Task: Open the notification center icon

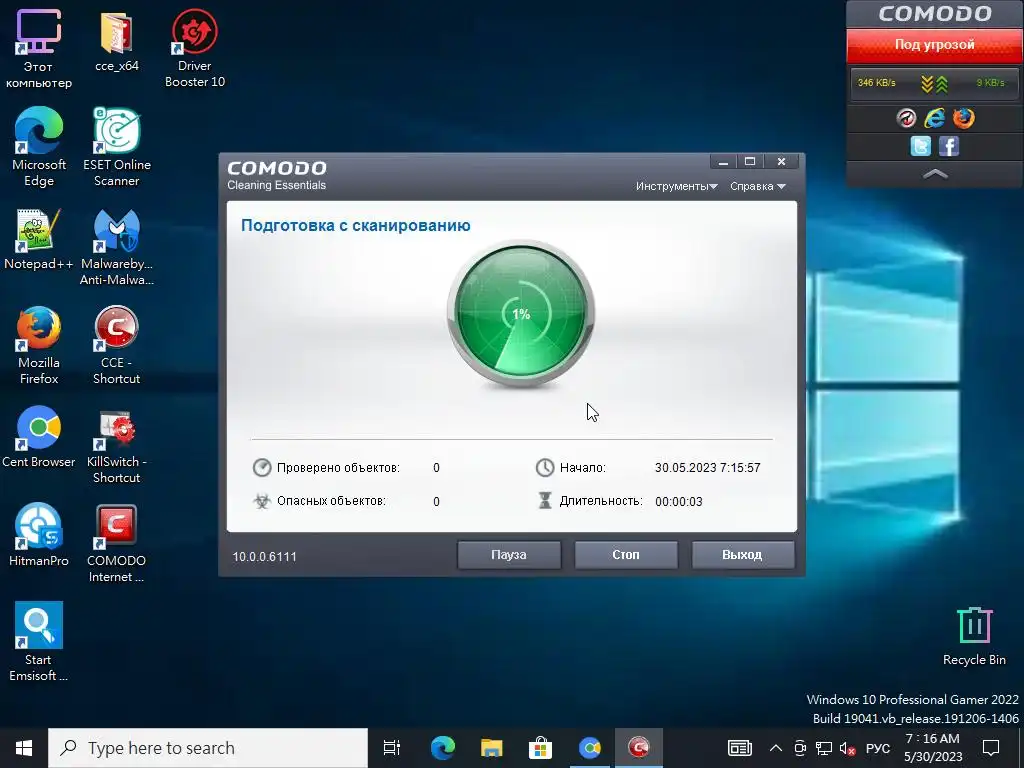Action: pos(991,748)
